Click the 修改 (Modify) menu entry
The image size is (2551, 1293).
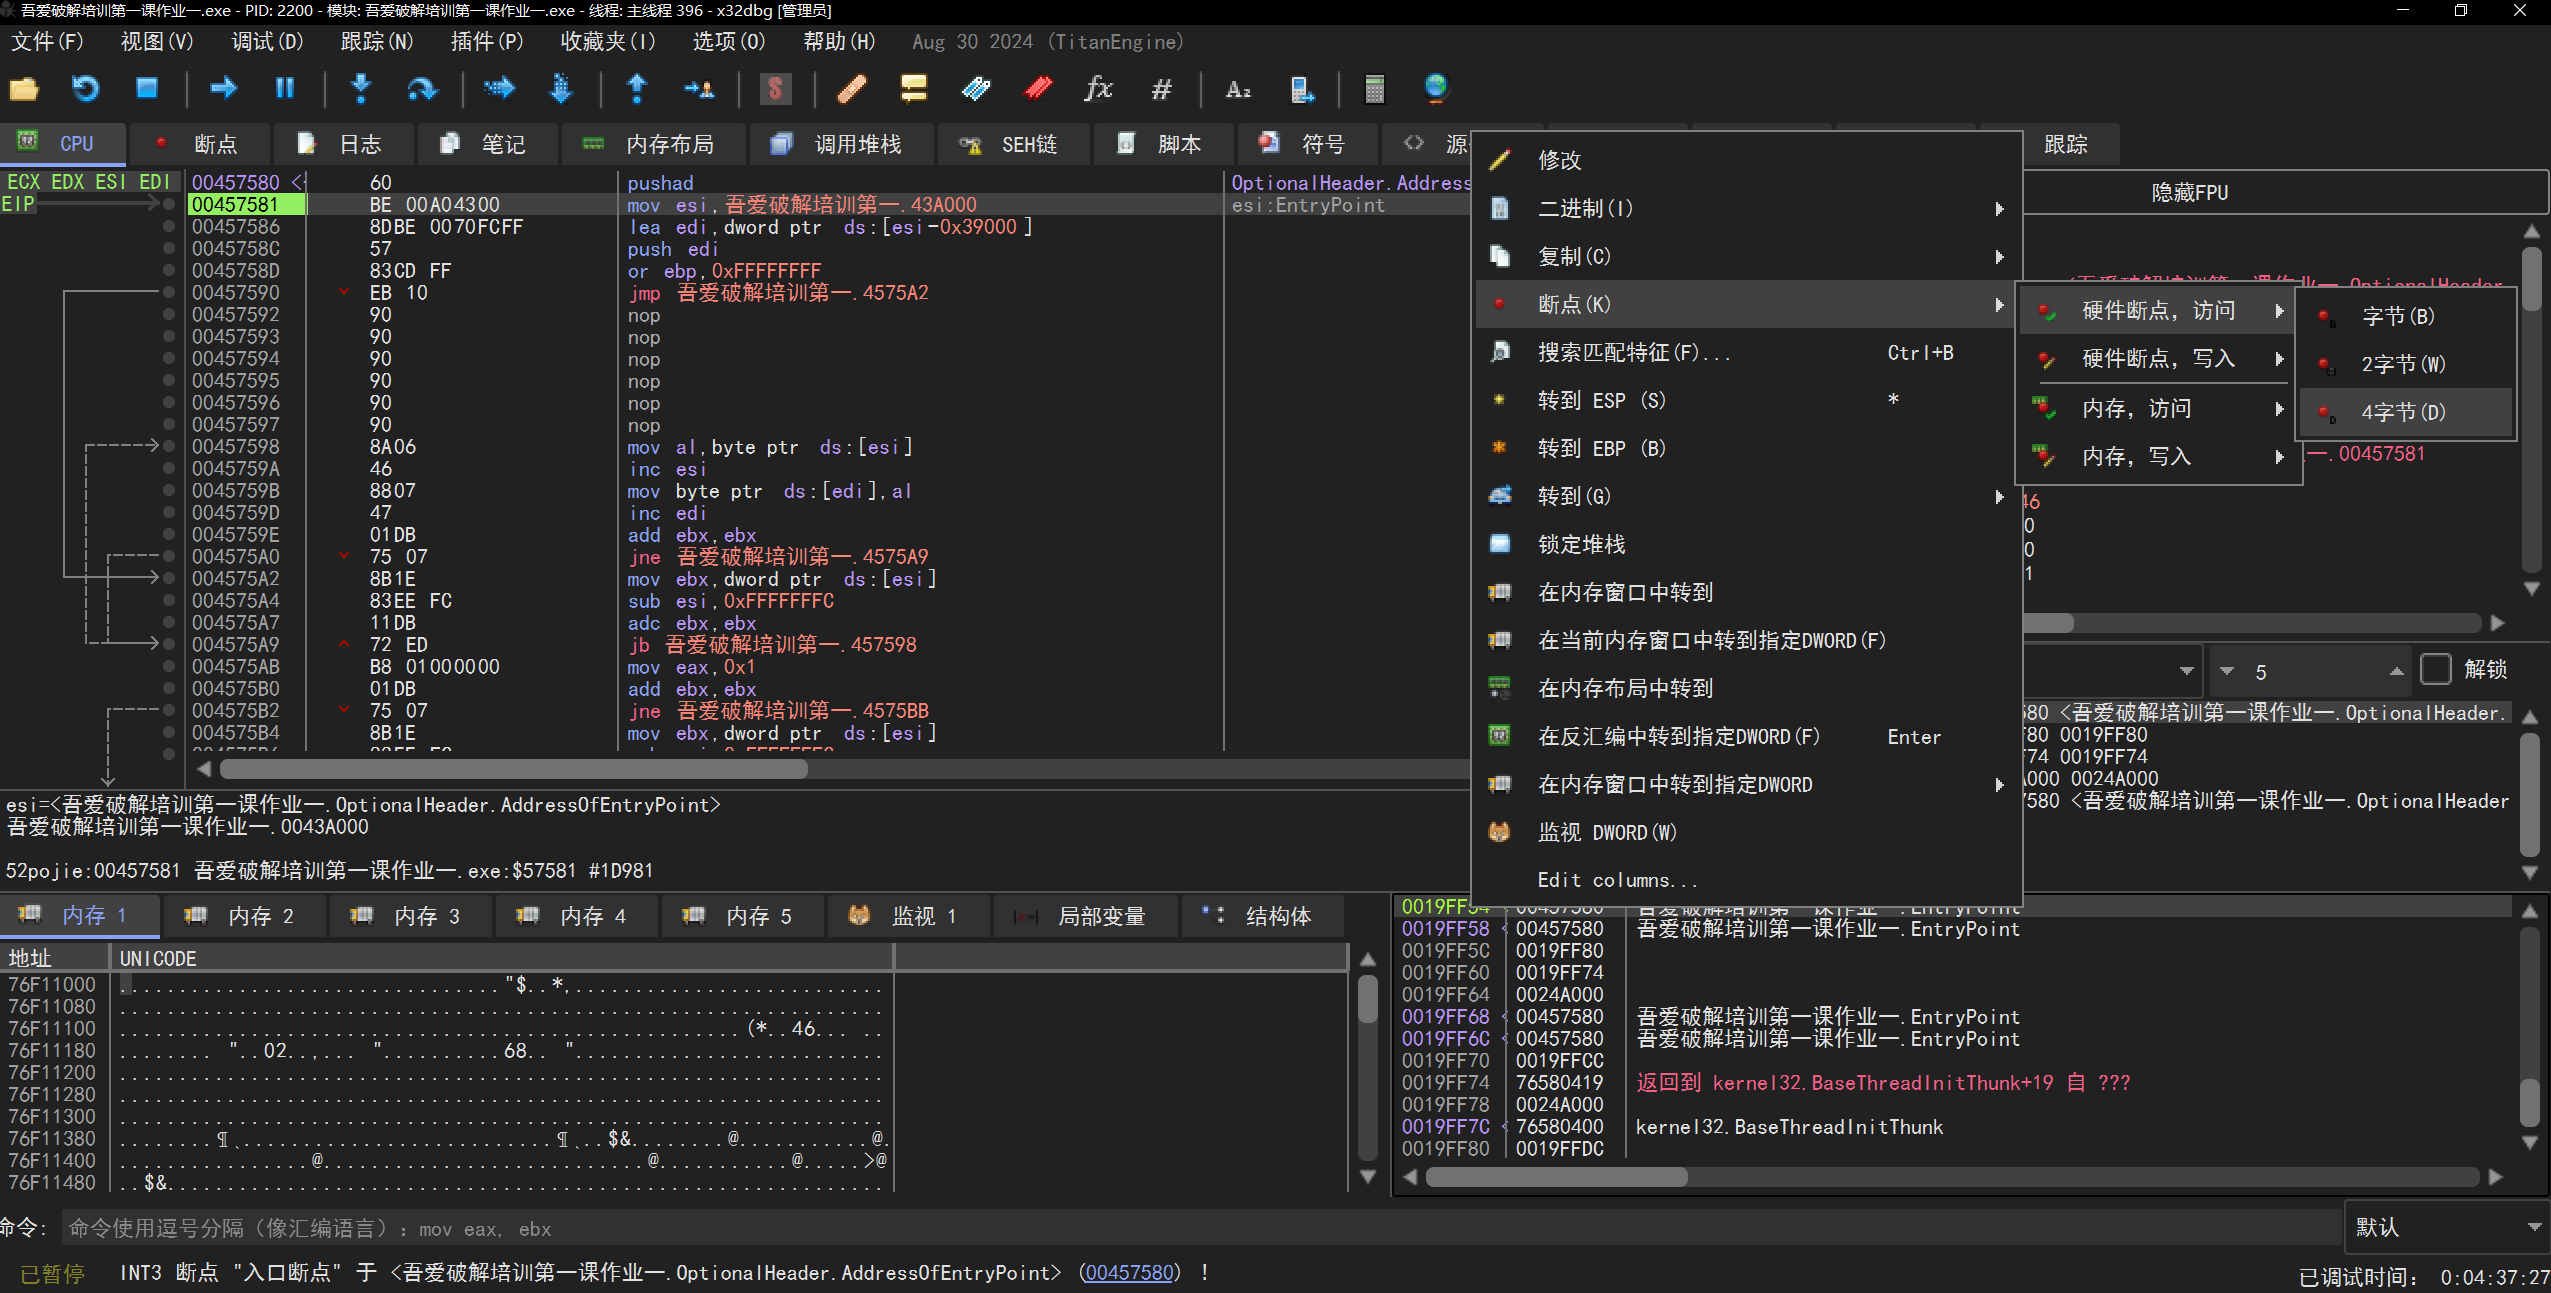coord(1746,160)
